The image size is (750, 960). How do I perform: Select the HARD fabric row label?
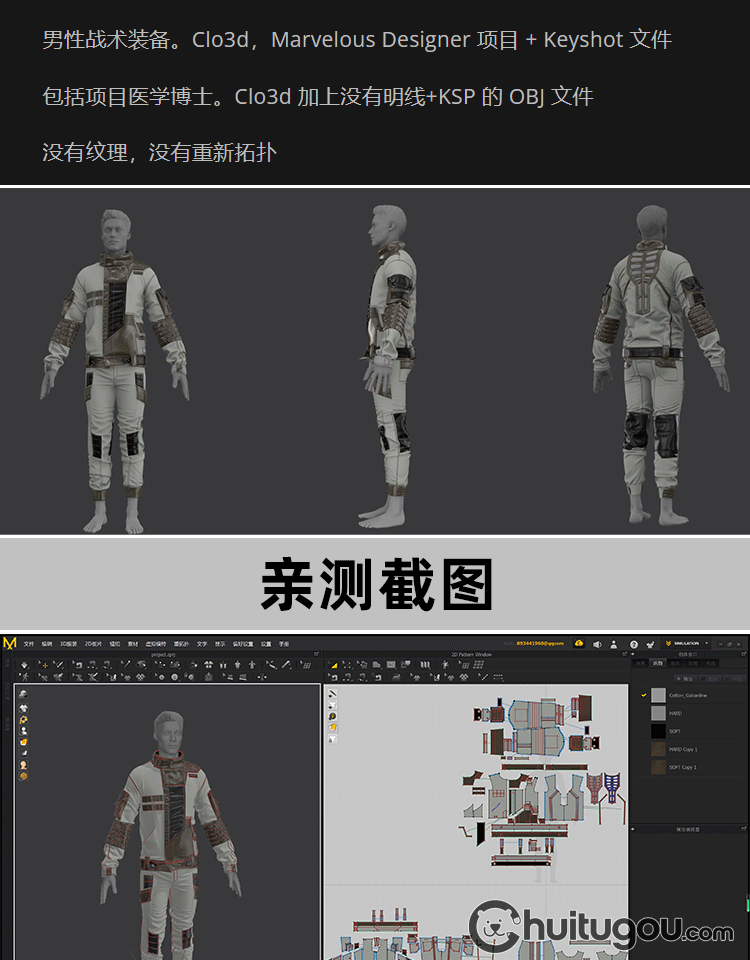(x=675, y=713)
